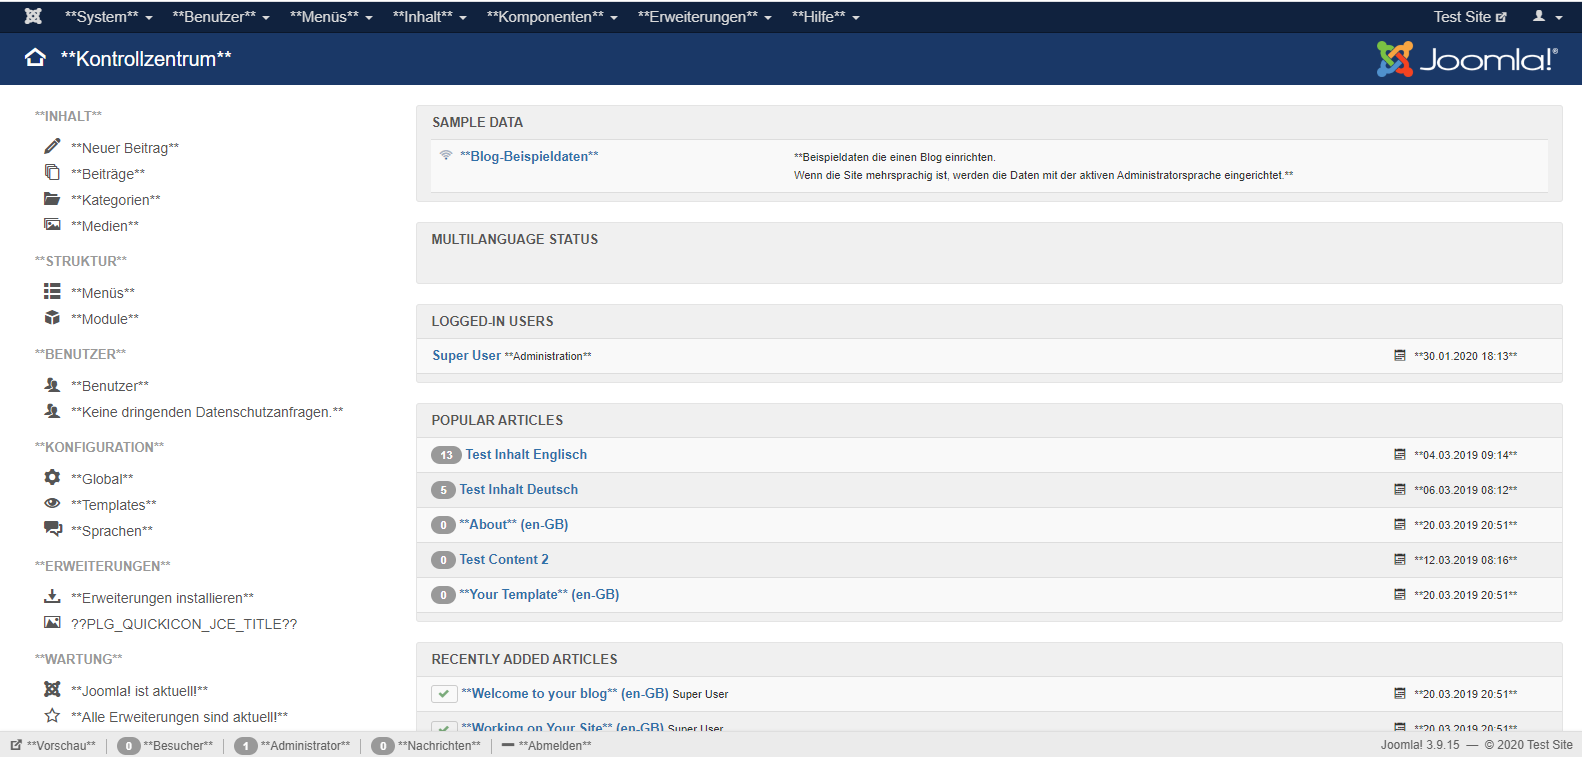Image resolution: width=1582 pixels, height=757 pixels.
Task: Open the Erweiterungen menu
Action: (704, 17)
